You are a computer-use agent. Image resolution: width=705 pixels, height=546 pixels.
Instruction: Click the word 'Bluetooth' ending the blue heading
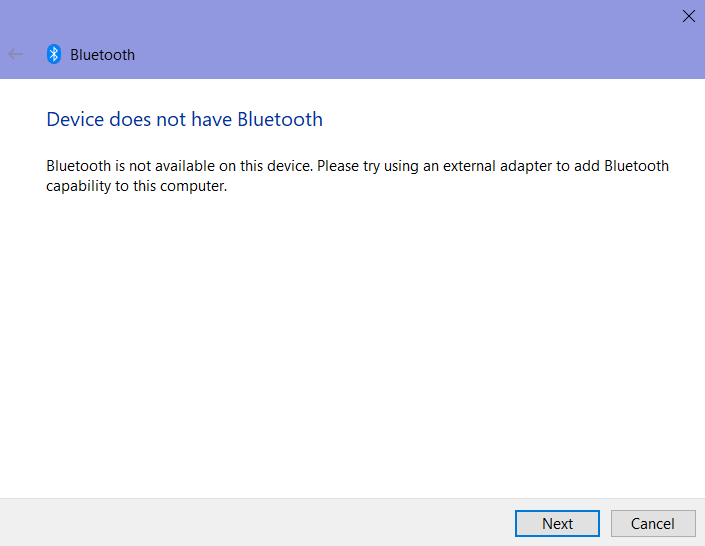[x=279, y=120]
